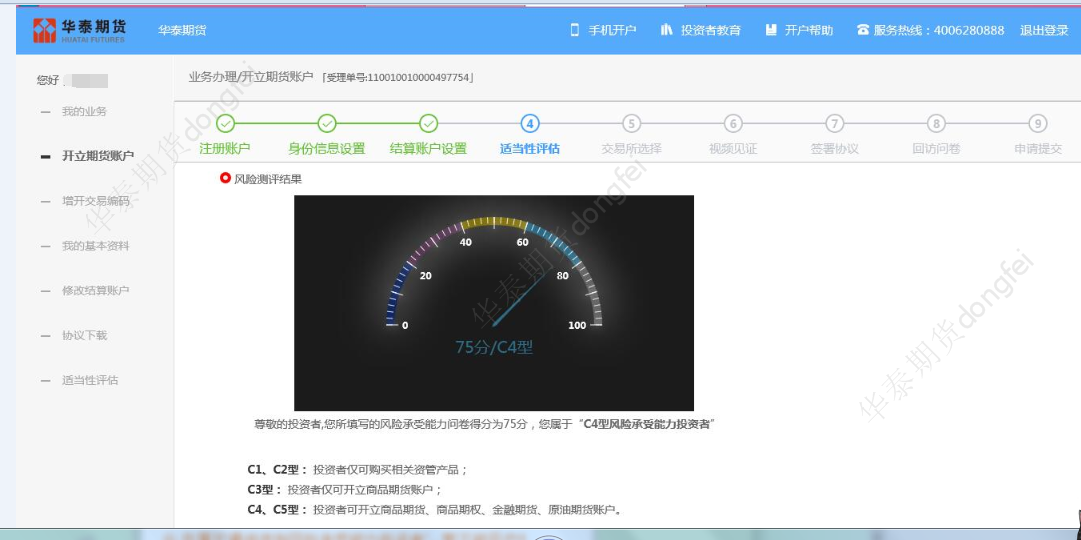Click step 6 circle for 视频见证

pyautogui.click(x=733, y=124)
